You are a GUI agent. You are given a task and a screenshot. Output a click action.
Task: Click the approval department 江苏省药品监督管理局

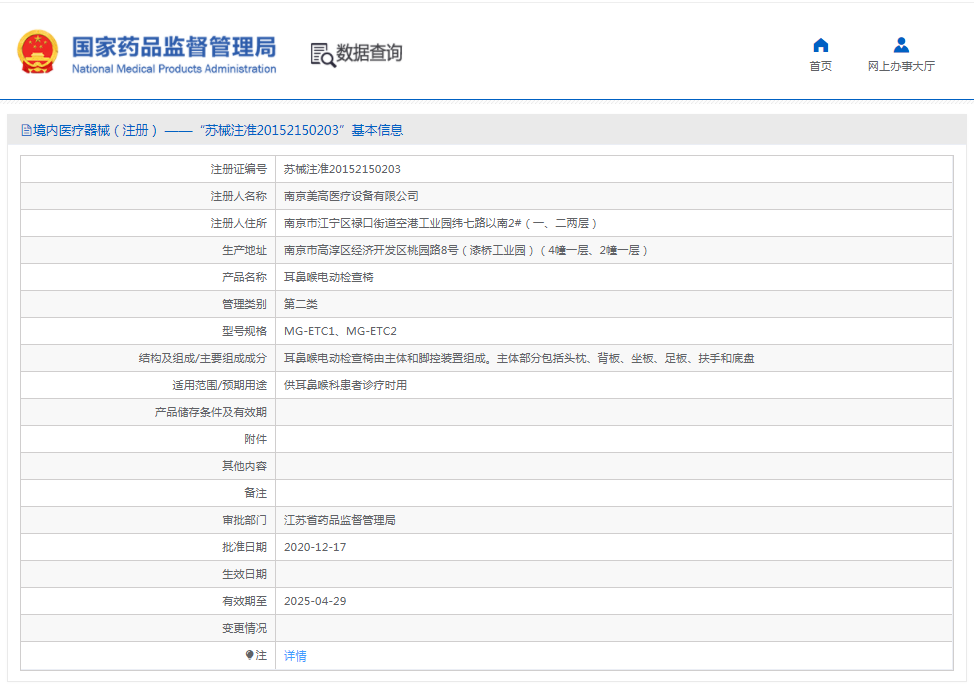click(x=340, y=520)
